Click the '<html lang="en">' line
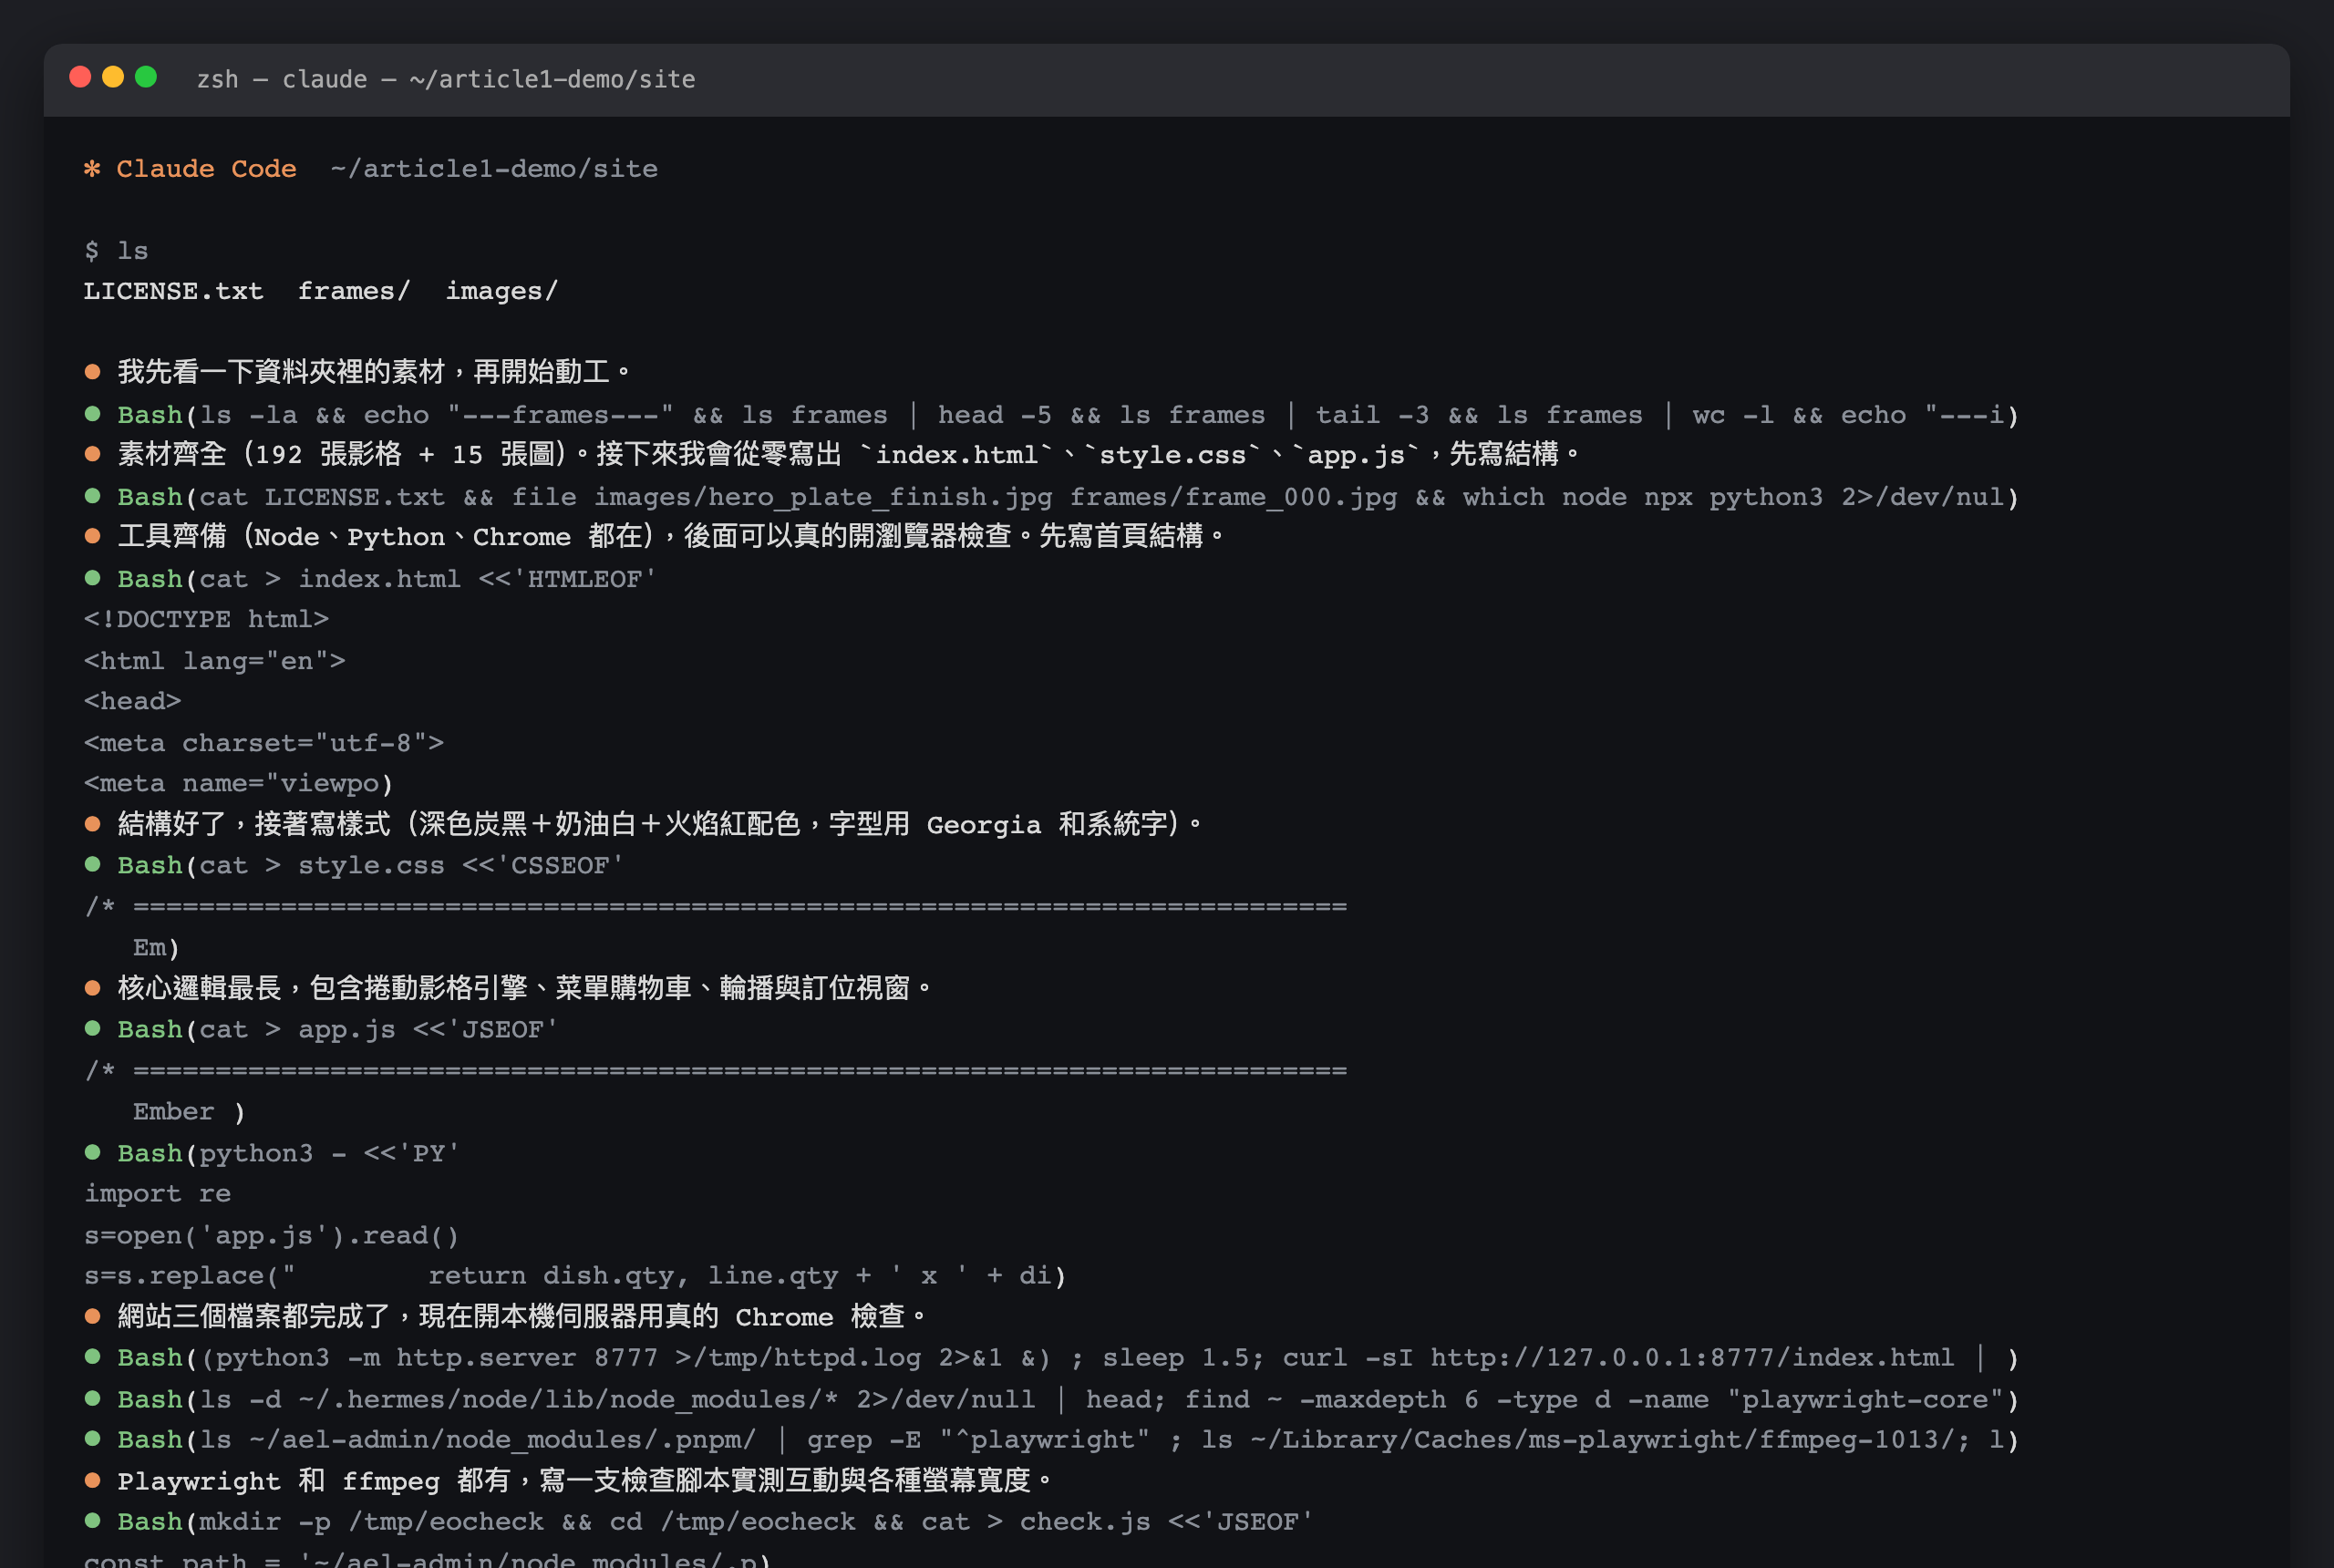 click(214, 661)
